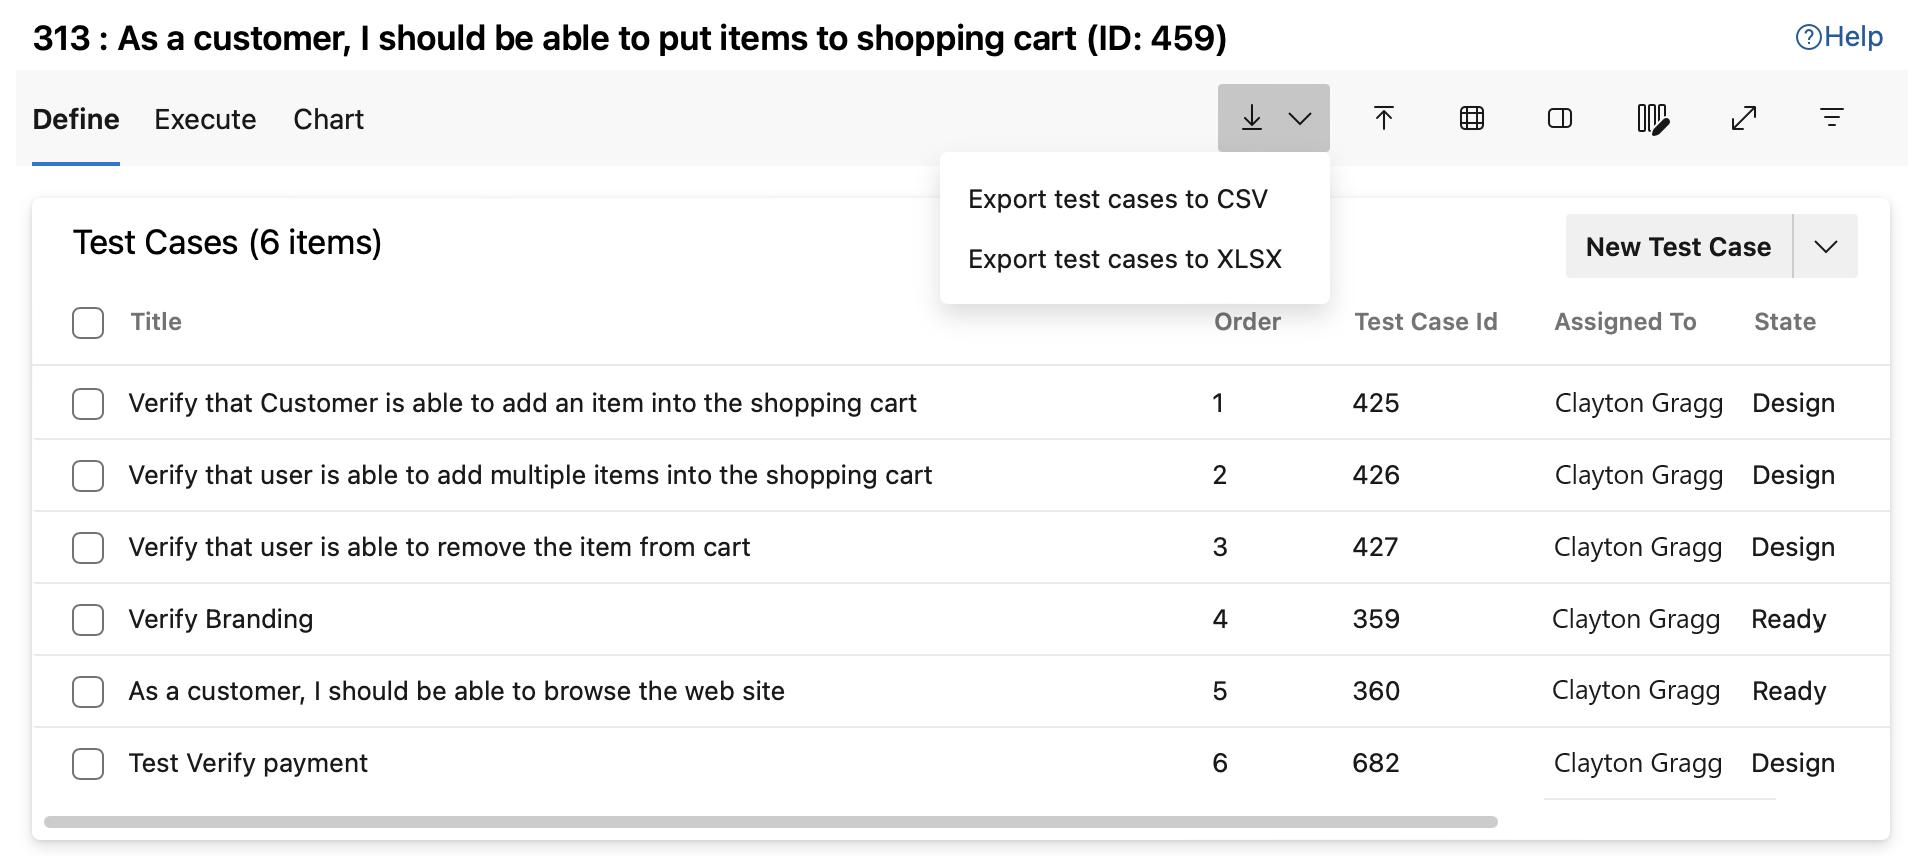Switch to grid view

point(1470,117)
